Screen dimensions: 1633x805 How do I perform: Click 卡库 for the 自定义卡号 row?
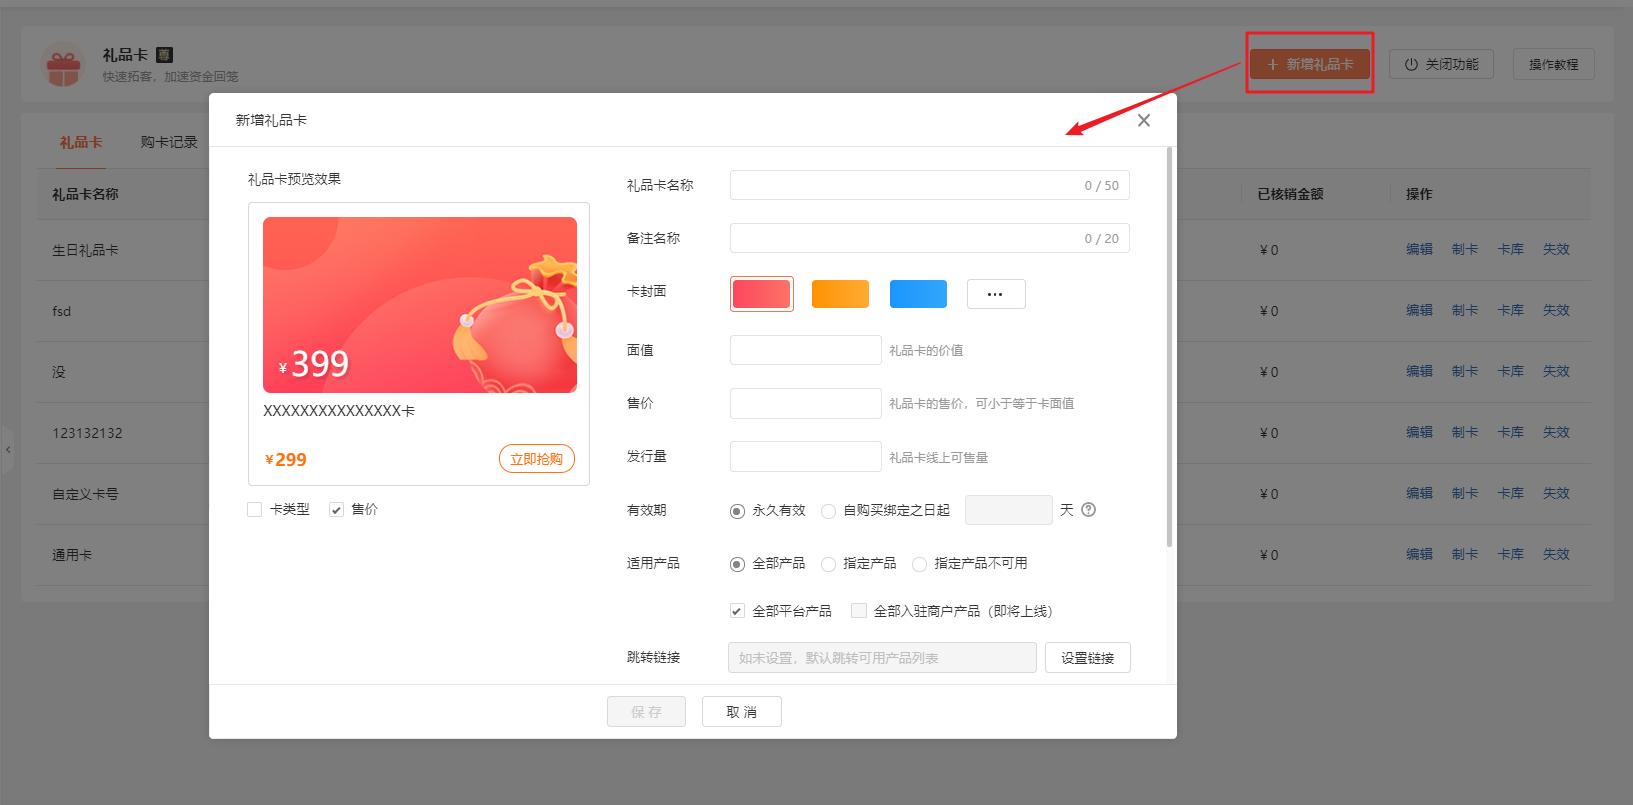pos(1511,494)
